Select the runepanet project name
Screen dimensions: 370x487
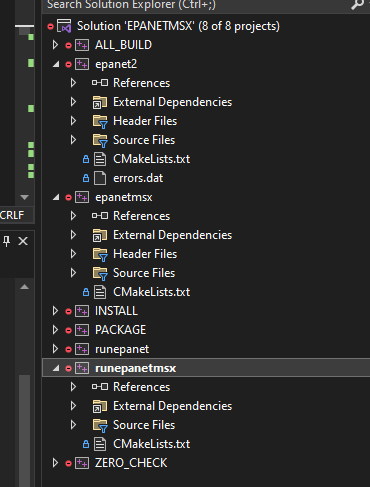click(122, 349)
